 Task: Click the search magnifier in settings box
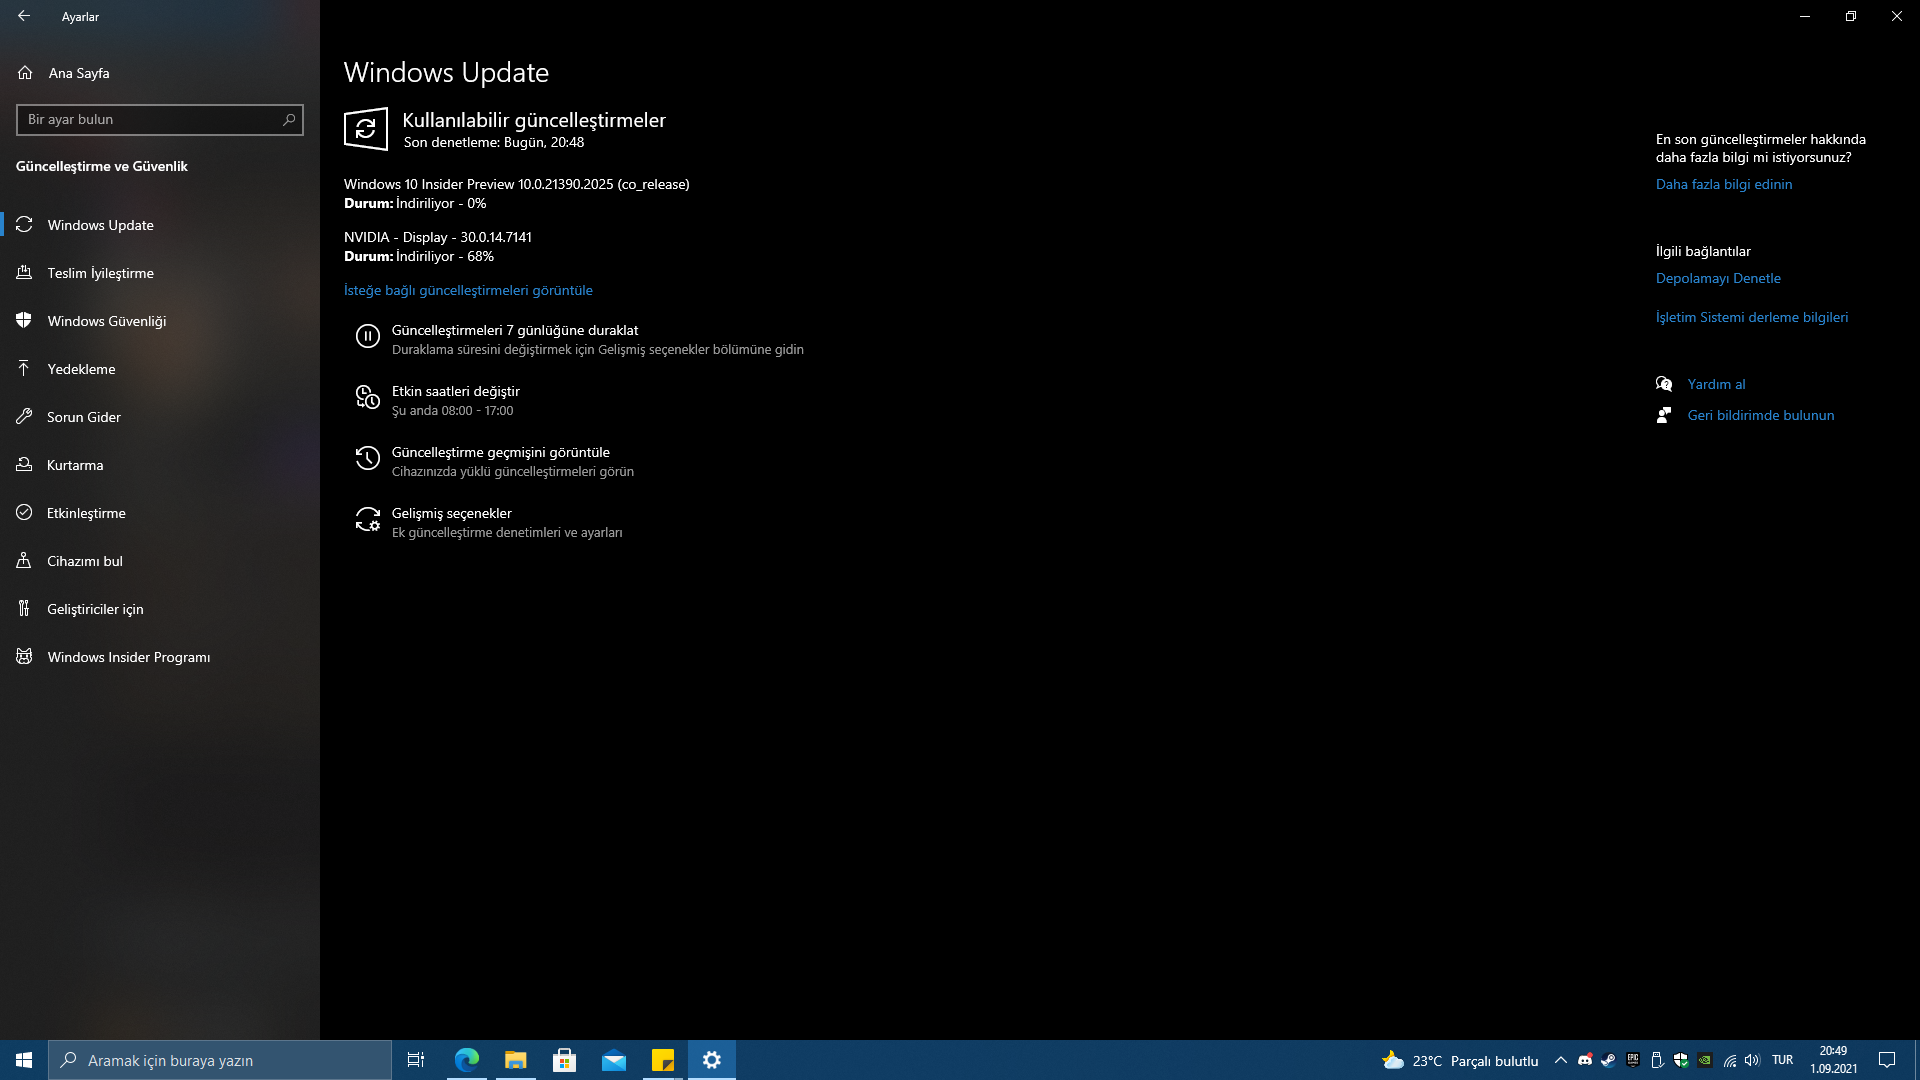click(x=289, y=120)
